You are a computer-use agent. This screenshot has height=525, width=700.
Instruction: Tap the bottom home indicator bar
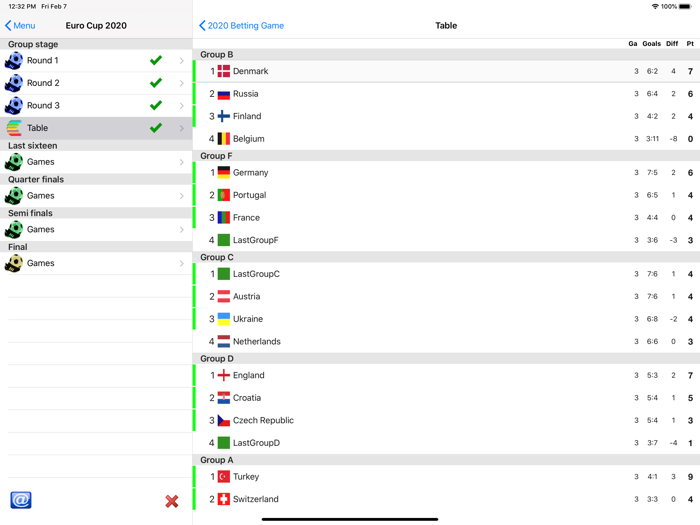click(x=350, y=519)
